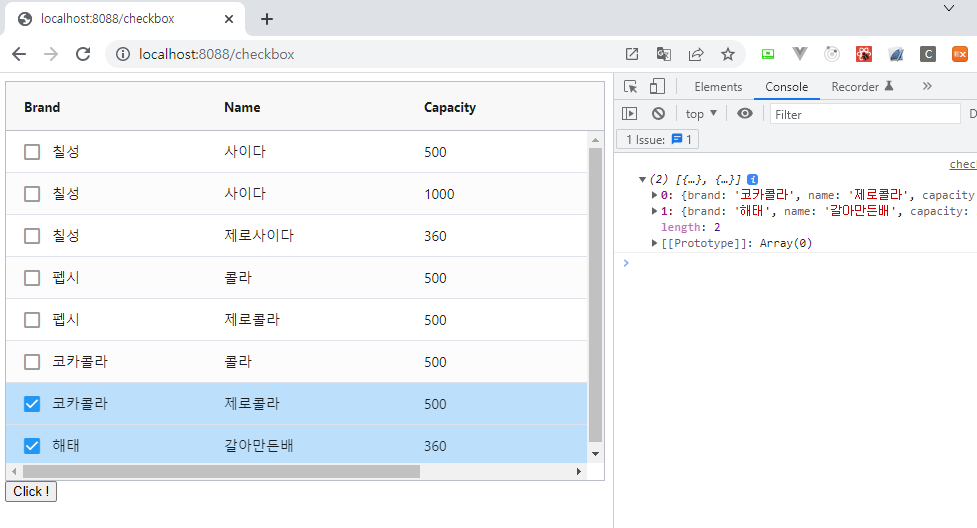Create a live expression with eye icon
The height and width of the screenshot is (528, 977).
click(745, 113)
